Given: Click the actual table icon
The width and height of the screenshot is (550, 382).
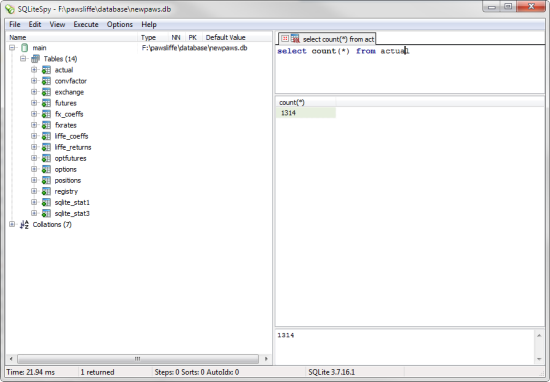Looking at the screenshot, I should click(x=46, y=70).
